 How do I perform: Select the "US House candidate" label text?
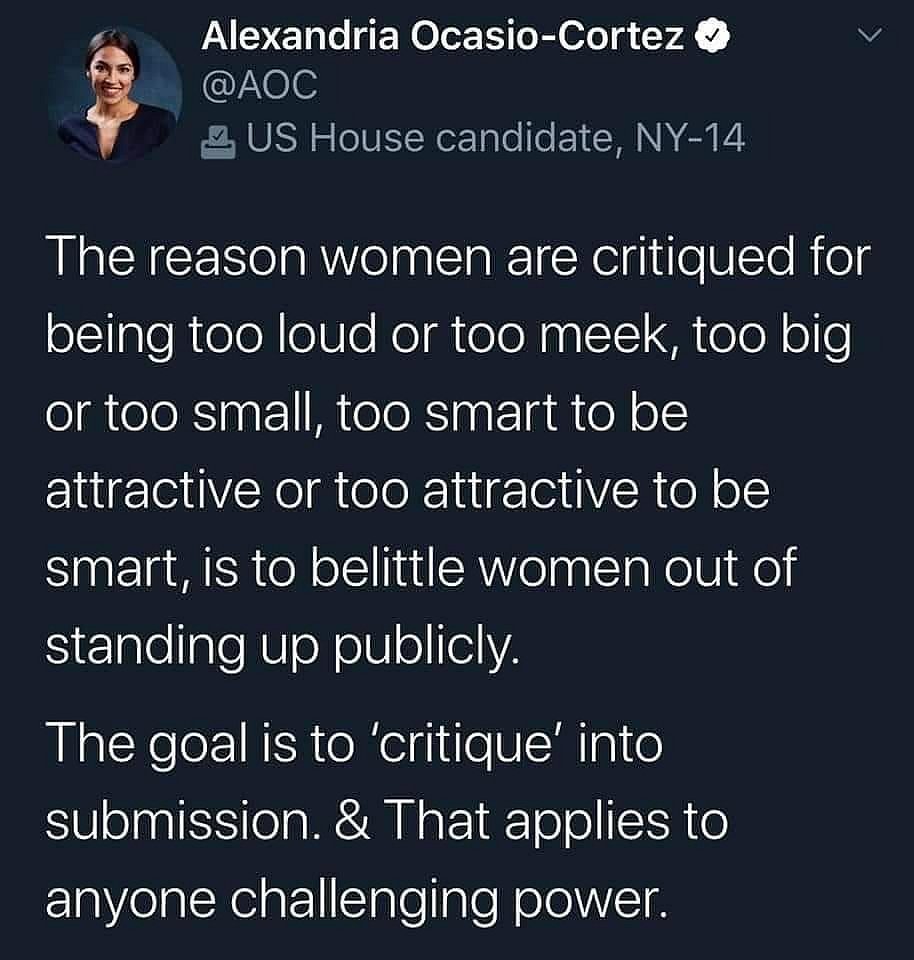click(430, 137)
